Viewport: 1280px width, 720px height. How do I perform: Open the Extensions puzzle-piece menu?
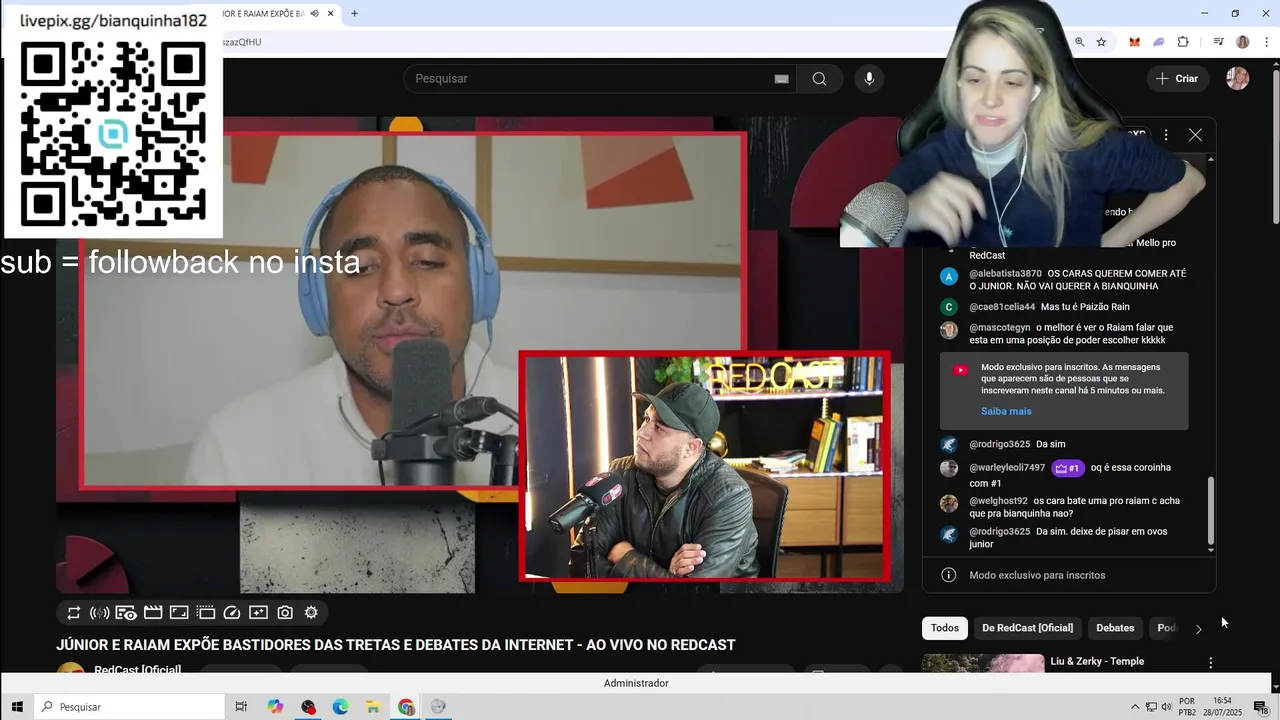(x=1183, y=42)
